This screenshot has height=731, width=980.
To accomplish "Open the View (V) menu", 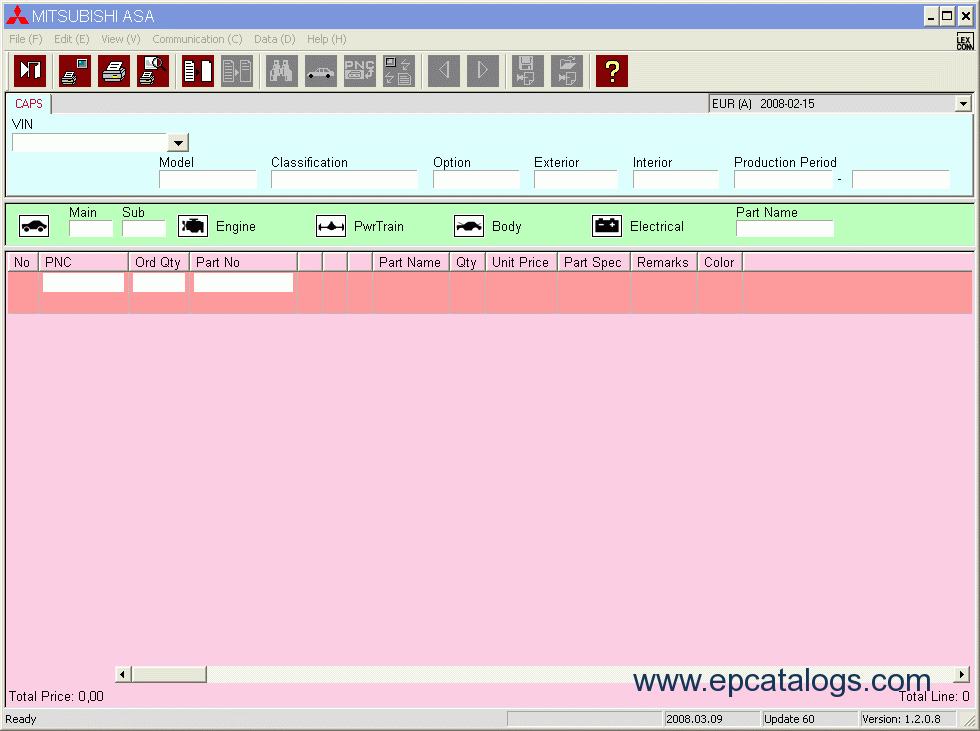I will point(121,39).
